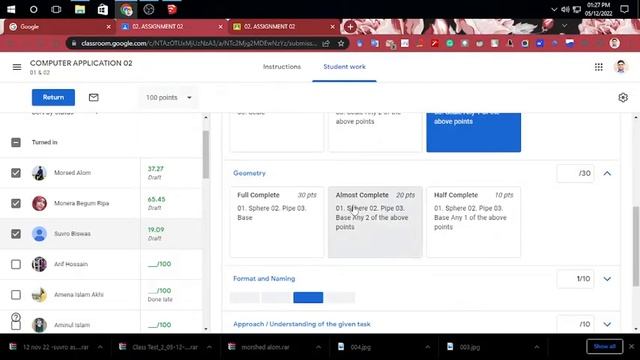Click the blue Return button
Screen dimensions: 640x360
[x=53, y=98]
